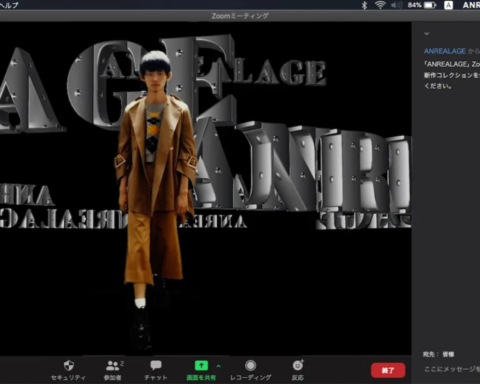Open the Participants panel icon
The width and height of the screenshot is (480, 384).
(113, 366)
